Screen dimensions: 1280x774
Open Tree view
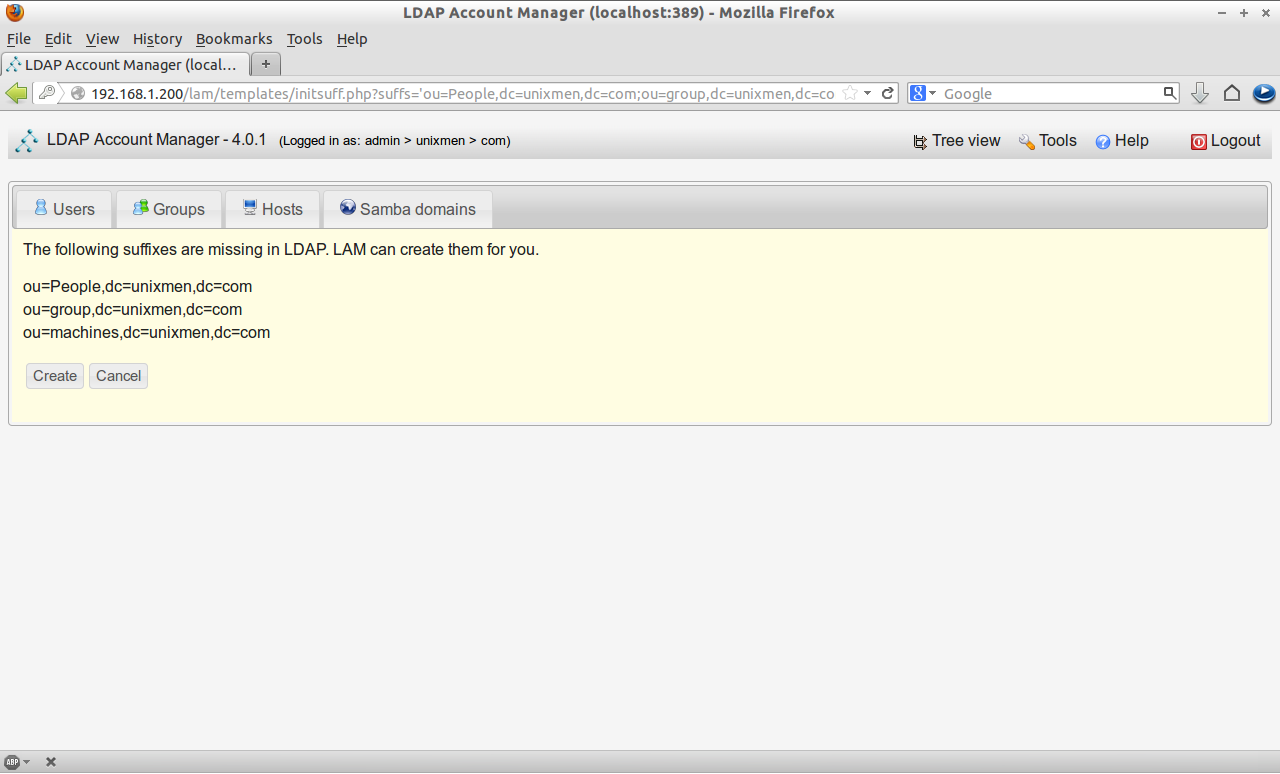(957, 141)
